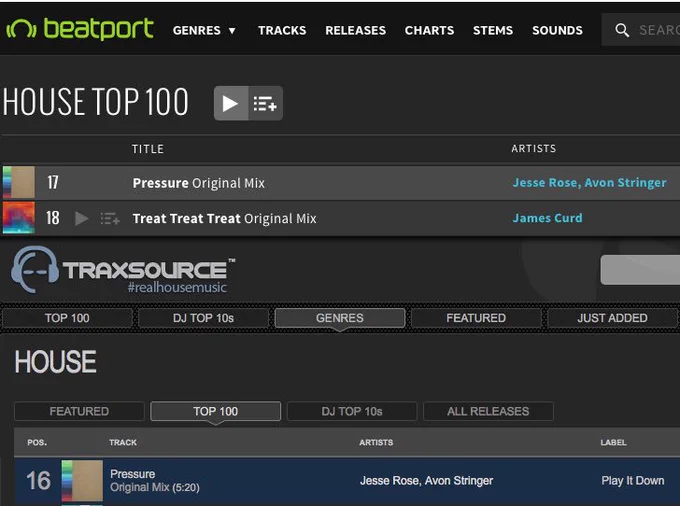Click the search magnifier icon
The image size is (680, 506).
pos(622,30)
